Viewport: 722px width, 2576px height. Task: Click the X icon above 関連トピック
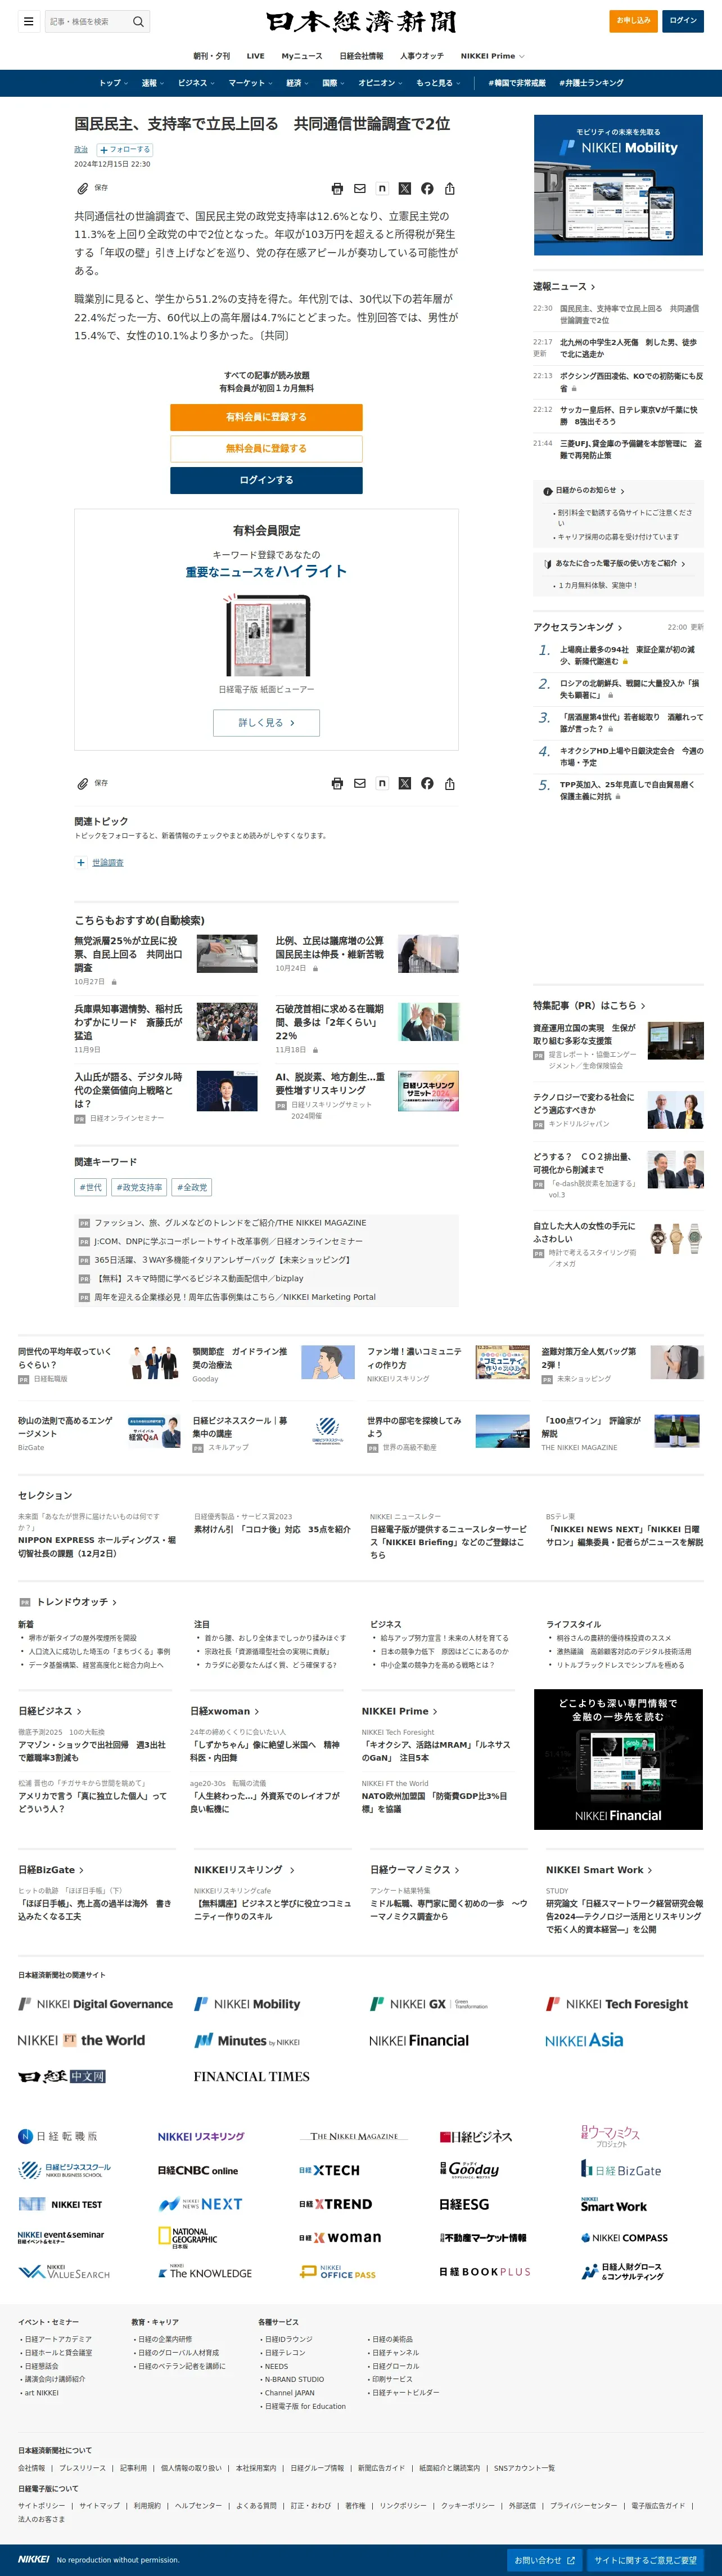pyautogui.click(x=405, y=784)
